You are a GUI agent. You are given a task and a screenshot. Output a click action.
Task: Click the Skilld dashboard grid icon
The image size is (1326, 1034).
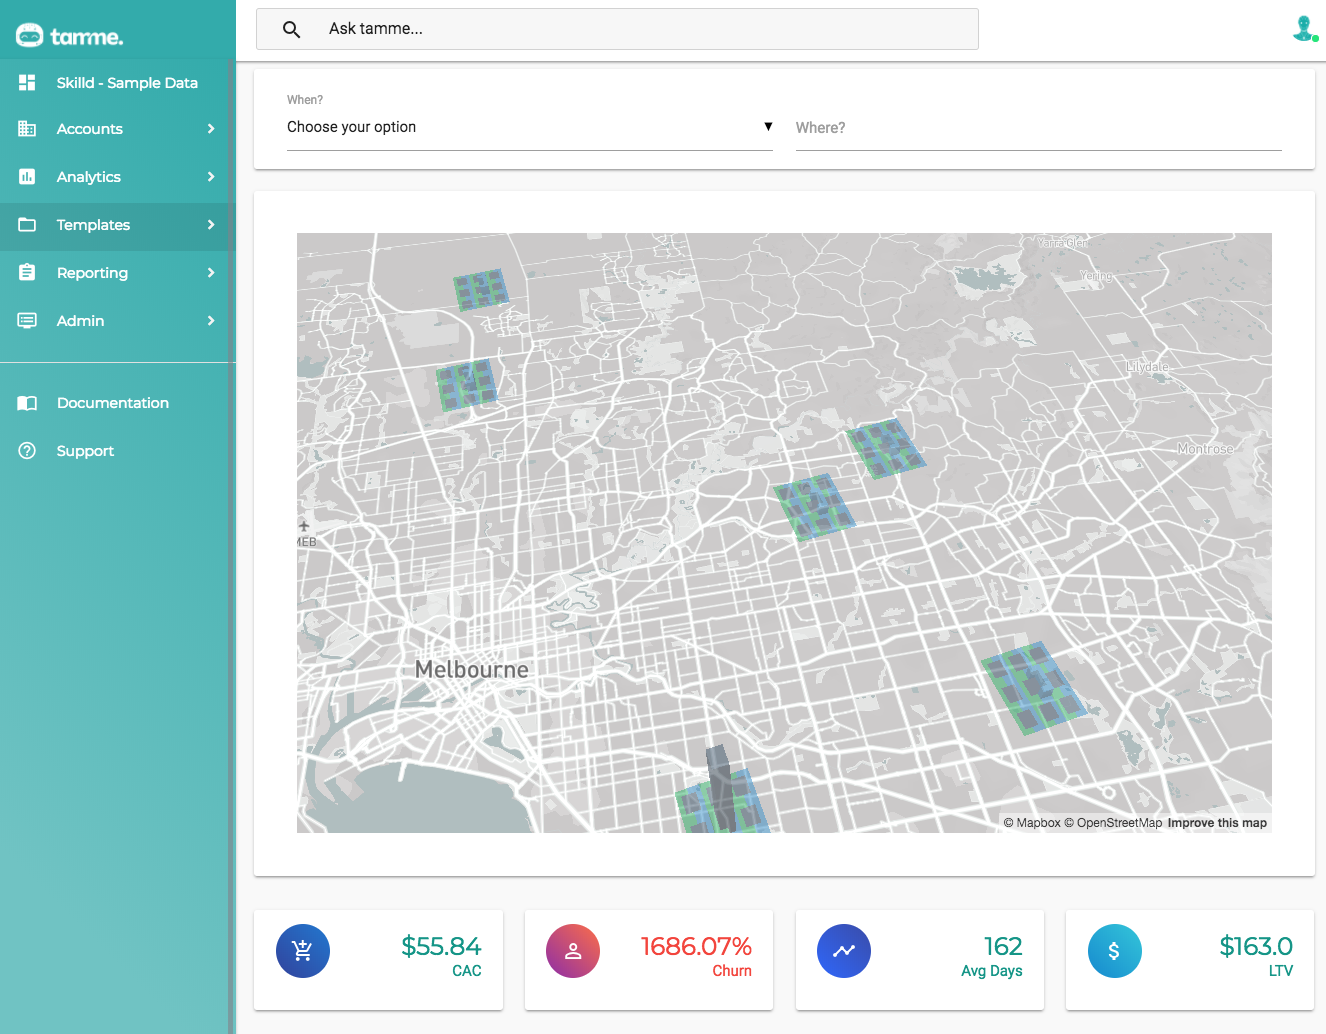tap(27, 83)
